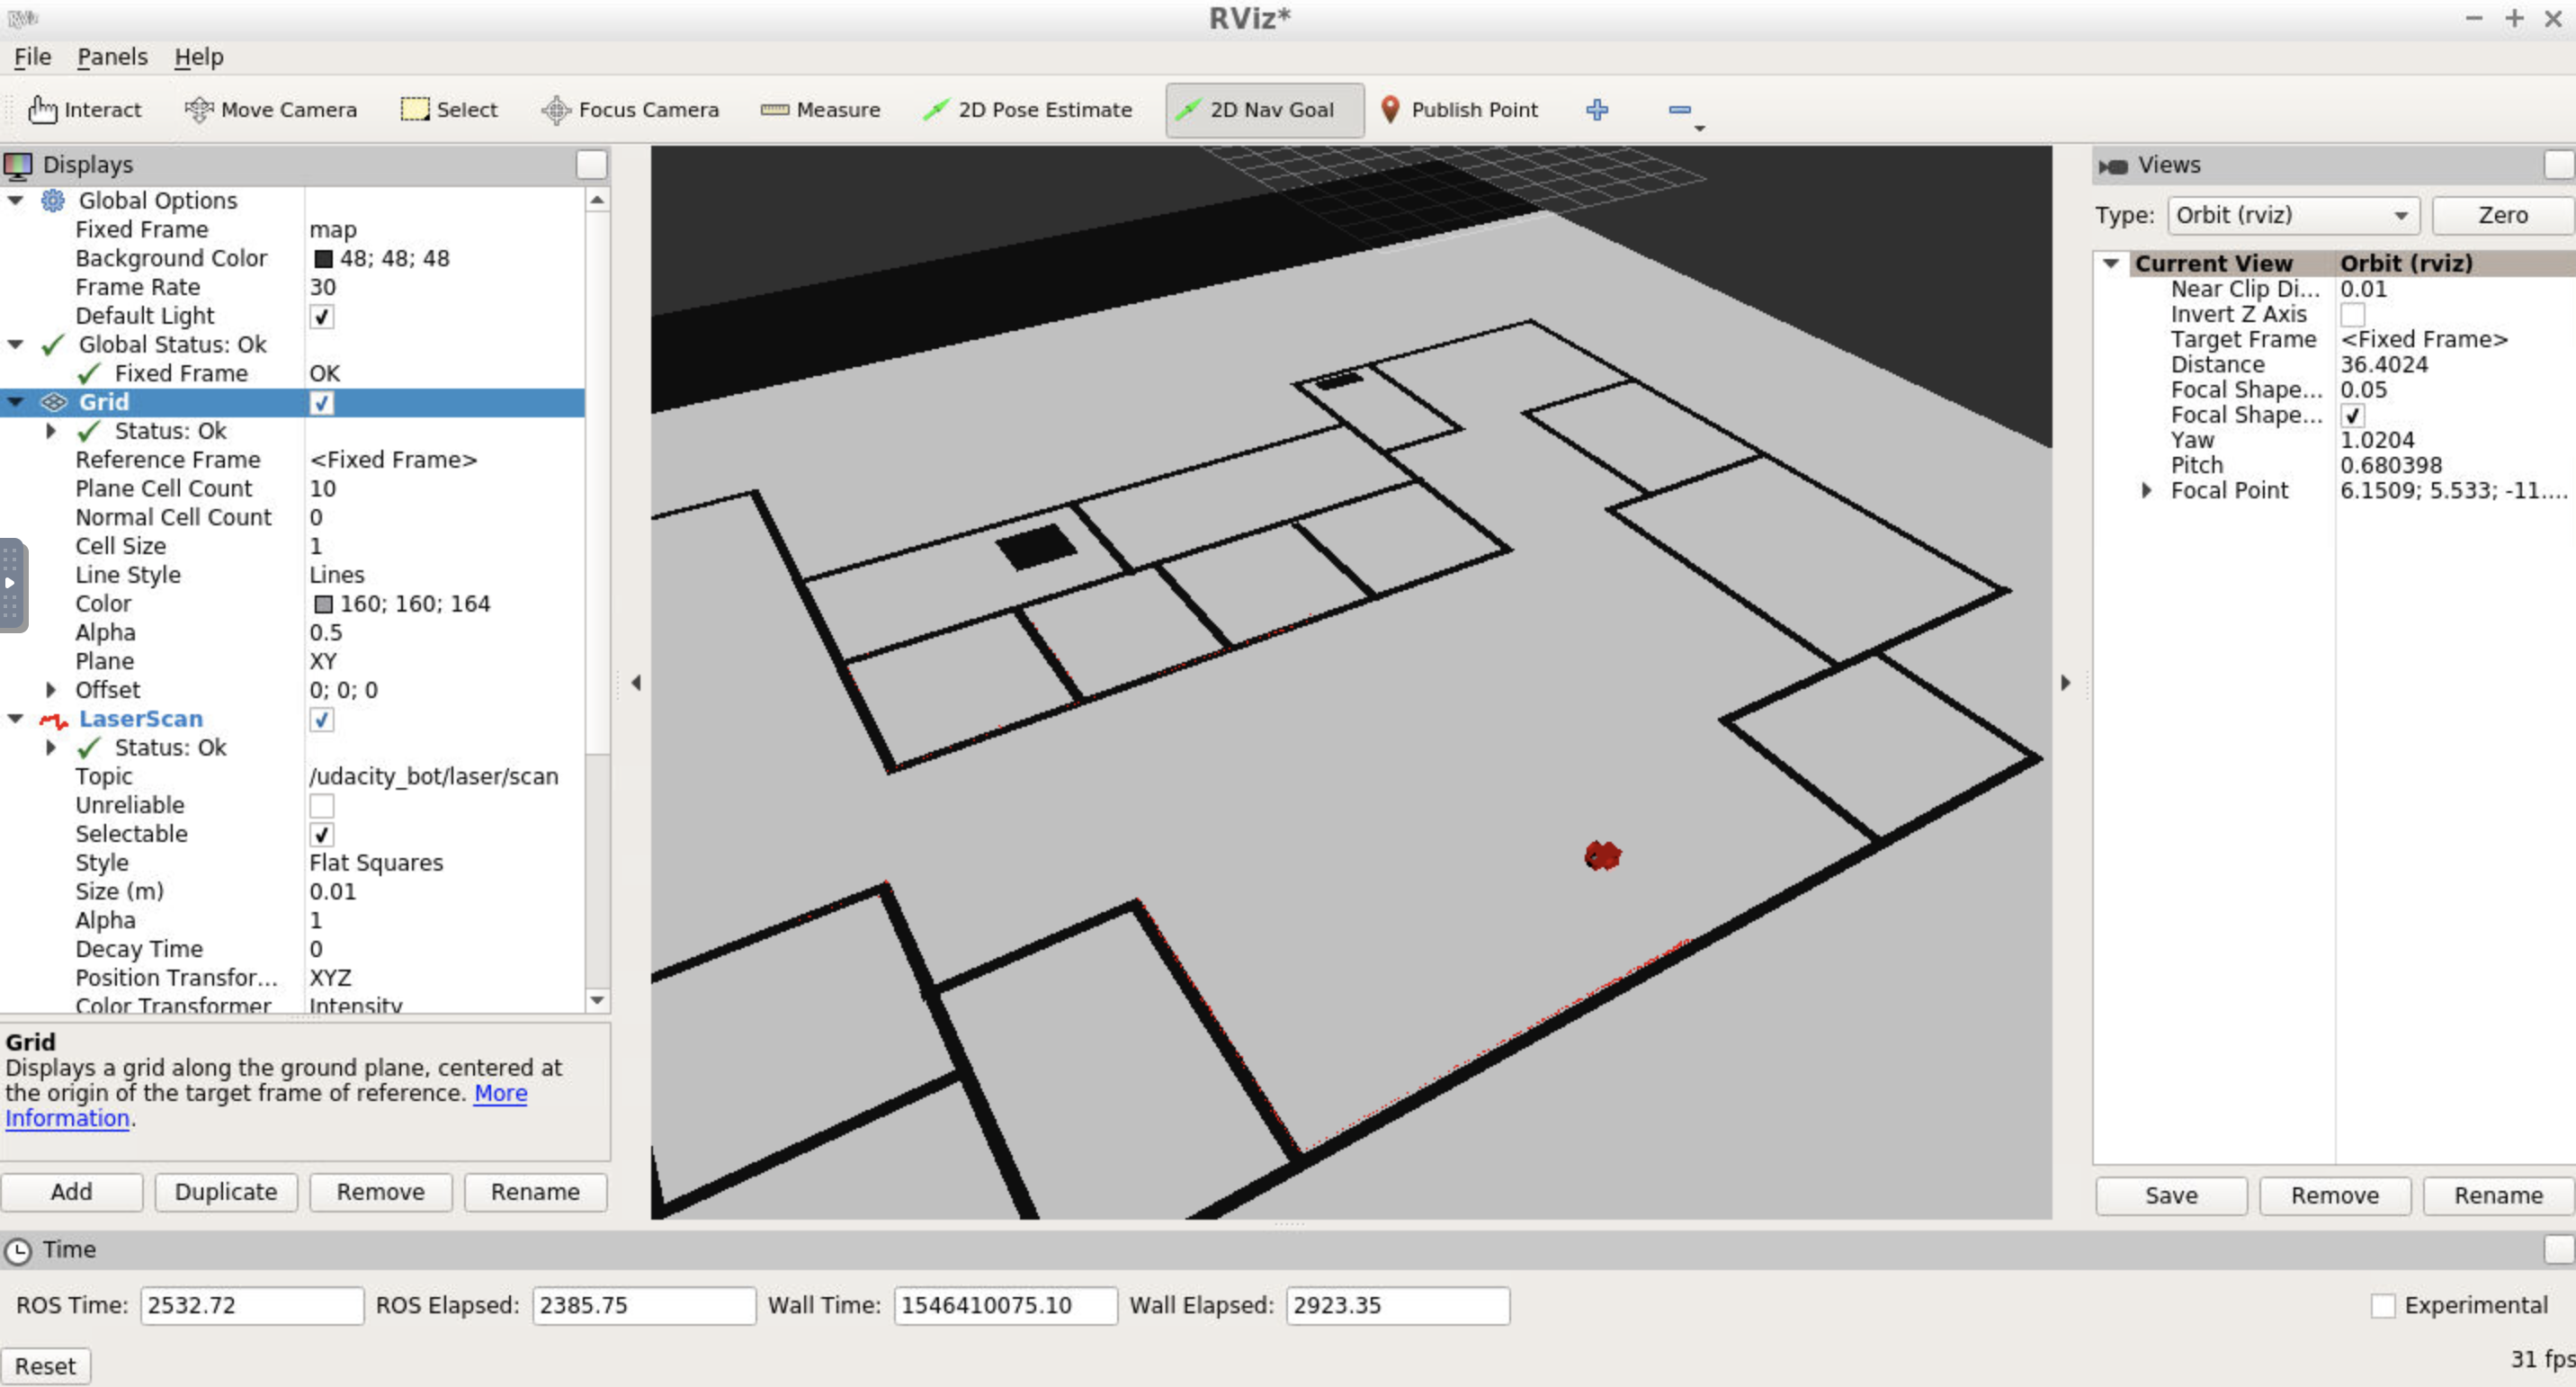Click the Publish Point tool
Screen dimensions: 2576x1387
tap(1459, 110)
